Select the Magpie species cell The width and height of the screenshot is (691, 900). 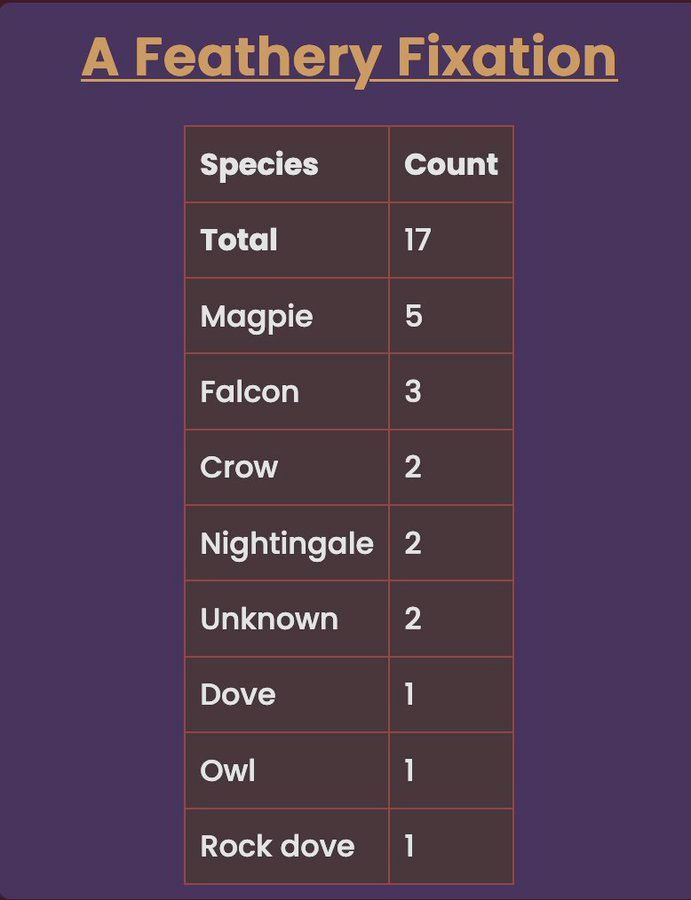pyautogui.click(x=287, y=316)
